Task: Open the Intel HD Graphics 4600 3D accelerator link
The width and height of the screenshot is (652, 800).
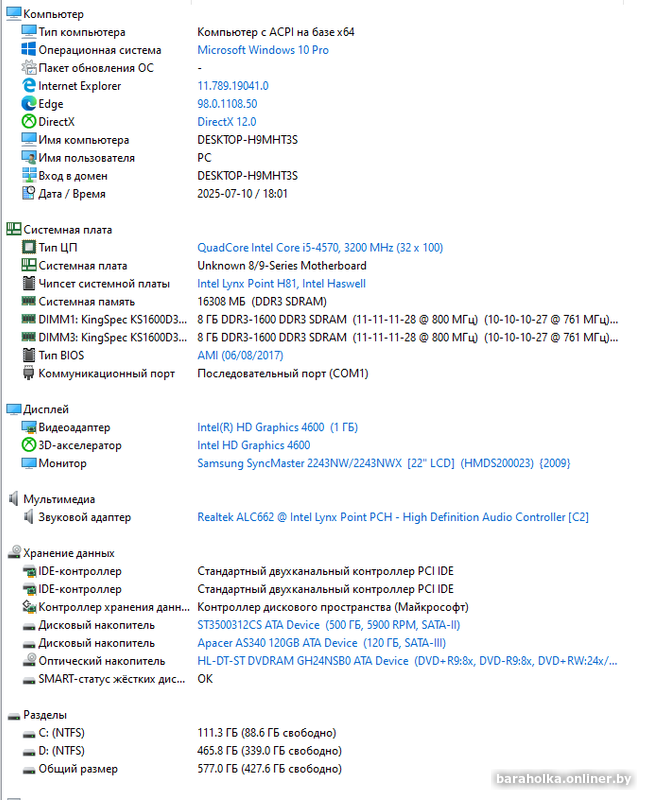Action: pos(254,445)
